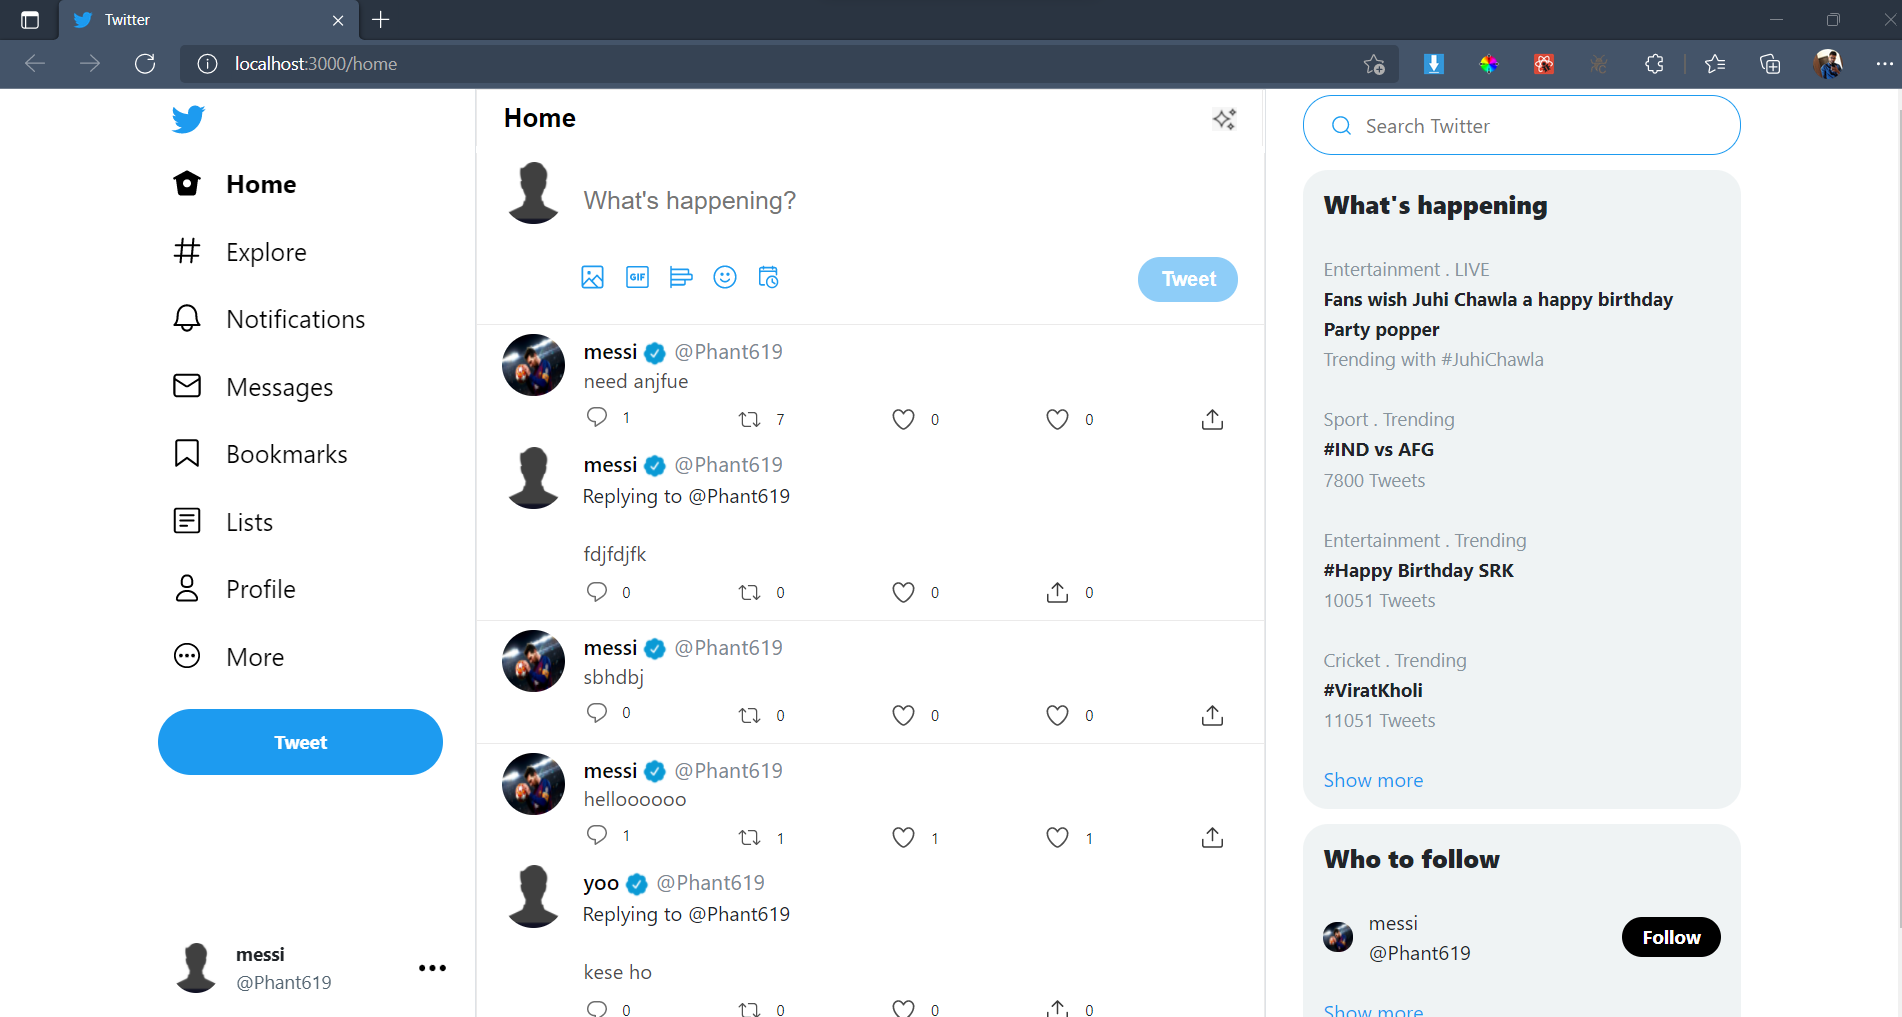Reply to messi's 'need anjfue' tweet
The image size is (1902, 1017).
point(597,417)
